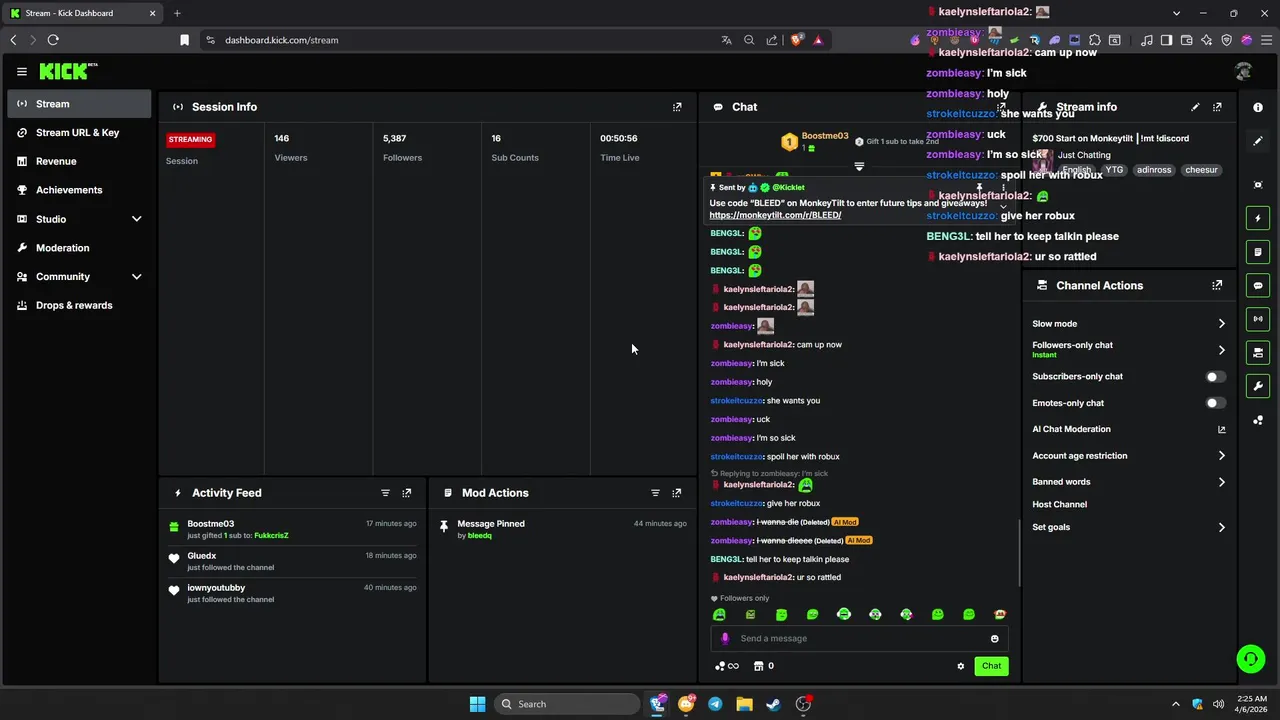Pop out the Stream info panel

click(x=1217, y=107)
